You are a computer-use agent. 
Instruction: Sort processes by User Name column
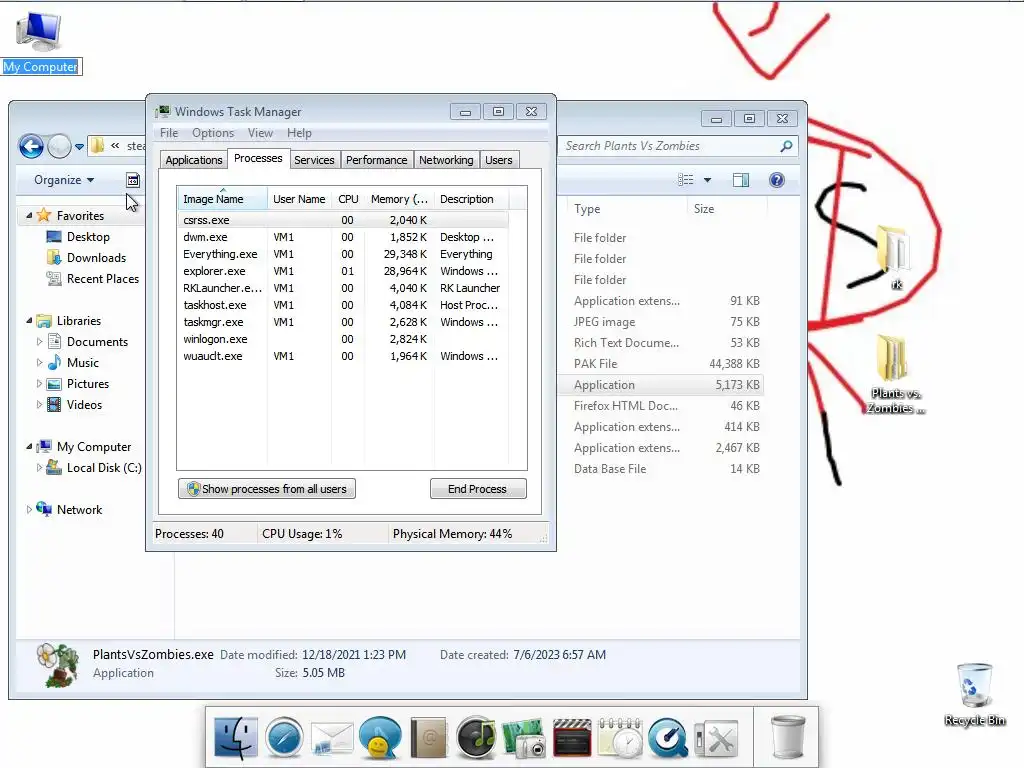pyautogui.click(x=299, y=199)
